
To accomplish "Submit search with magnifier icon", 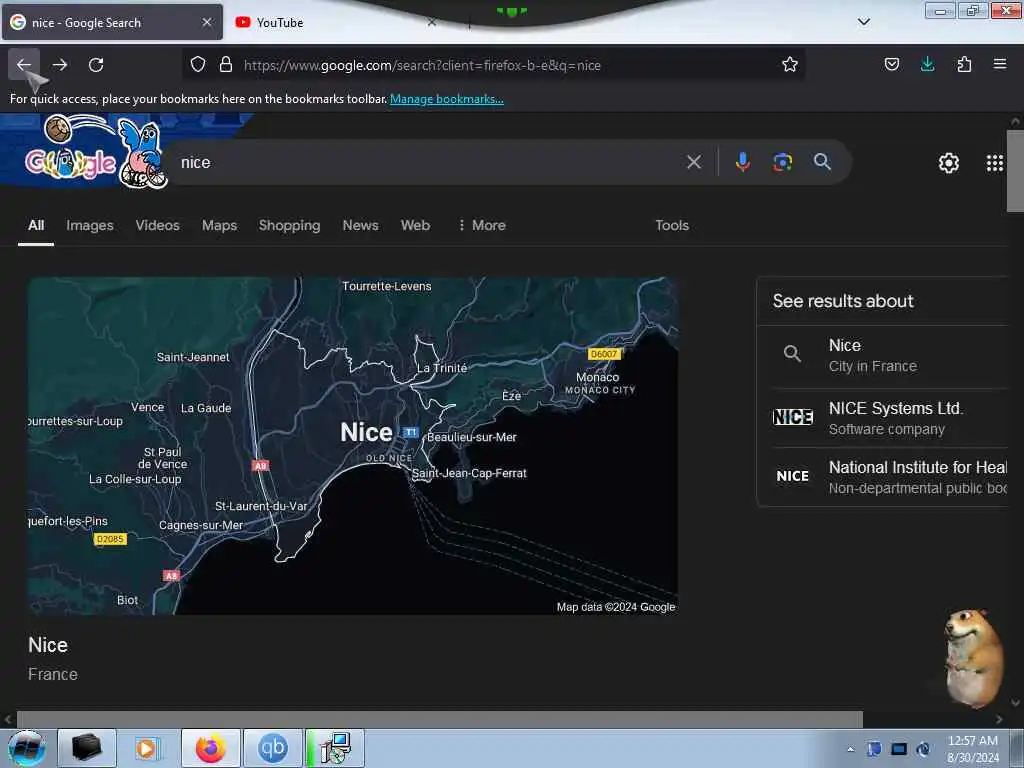I will (822, 162).
